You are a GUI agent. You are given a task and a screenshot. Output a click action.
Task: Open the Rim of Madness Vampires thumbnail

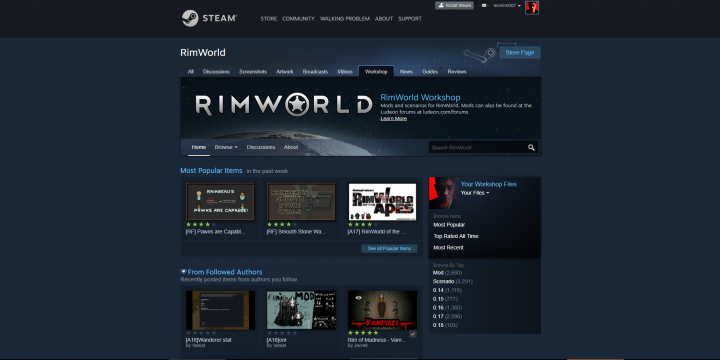[x=382, y=310]
